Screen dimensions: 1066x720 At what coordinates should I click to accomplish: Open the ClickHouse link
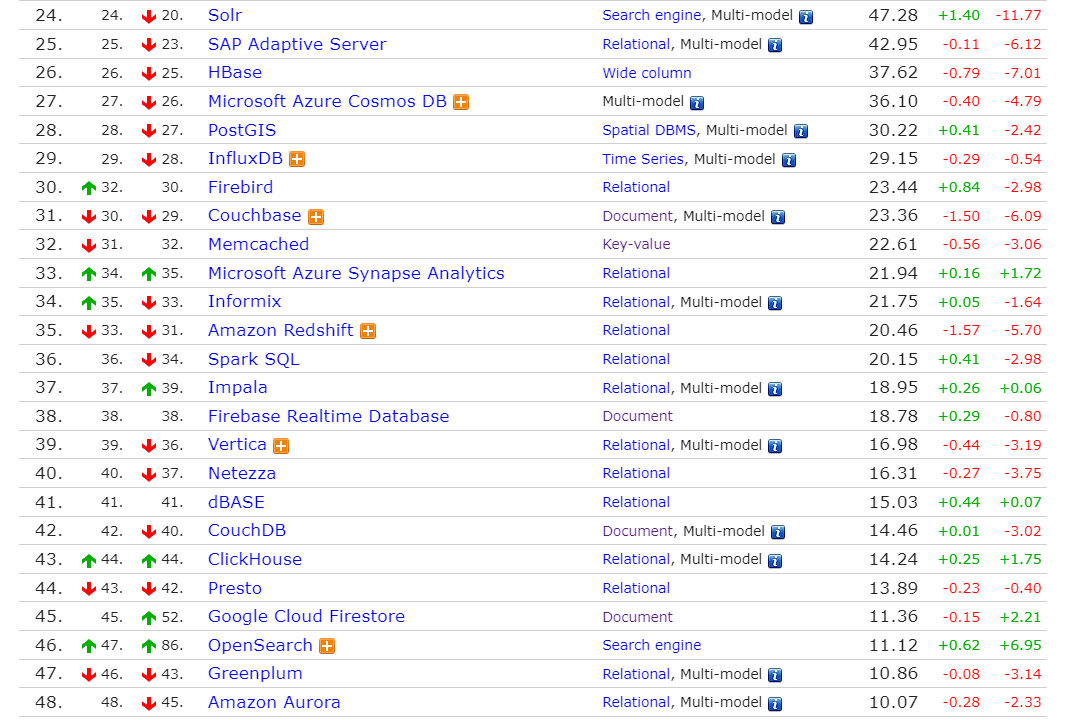coord(255,559)
